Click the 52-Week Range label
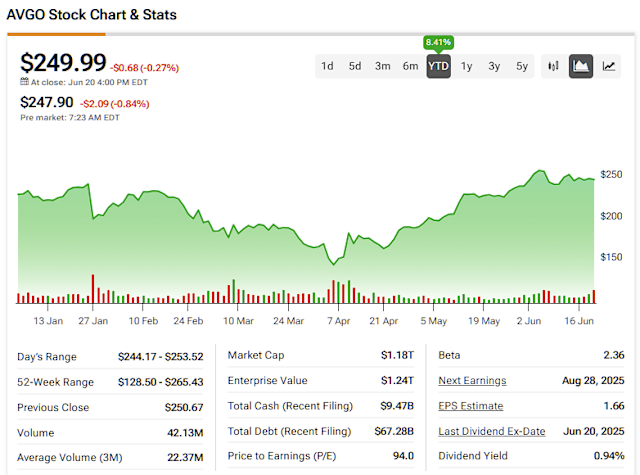This screenshot has height=475, width=640. click(x=56, y=382)
